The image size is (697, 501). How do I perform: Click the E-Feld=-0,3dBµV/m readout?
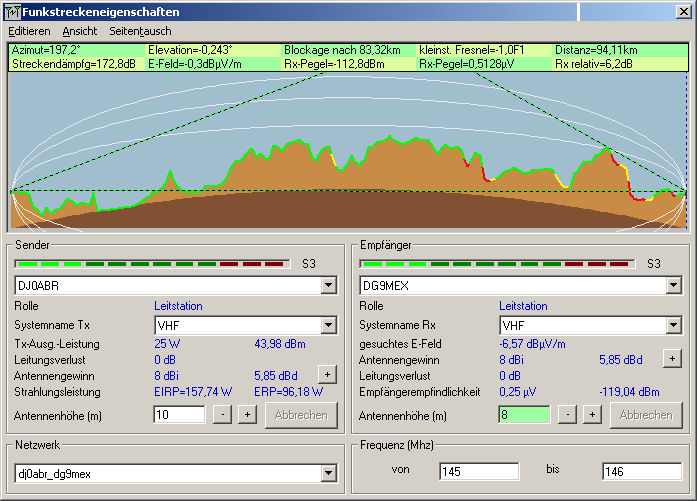tap(194, 64)
